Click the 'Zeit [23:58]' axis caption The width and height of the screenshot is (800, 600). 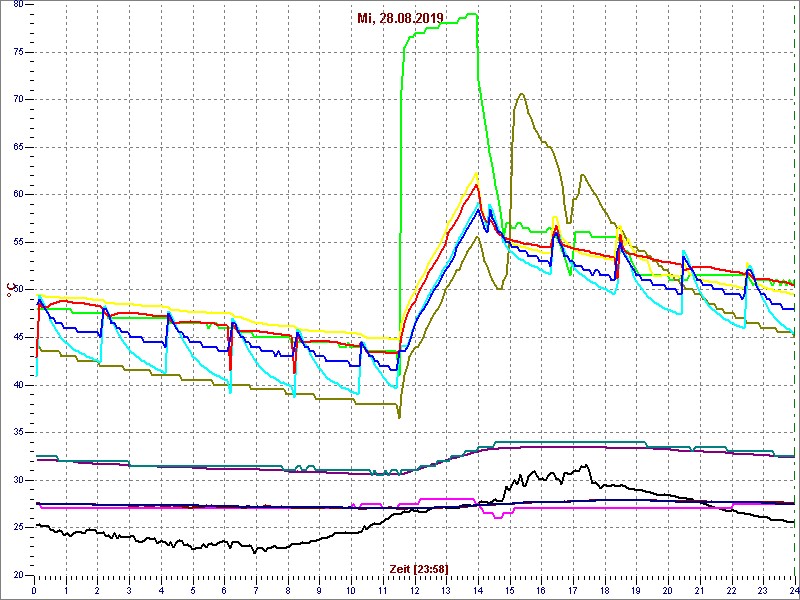(419, 568)
